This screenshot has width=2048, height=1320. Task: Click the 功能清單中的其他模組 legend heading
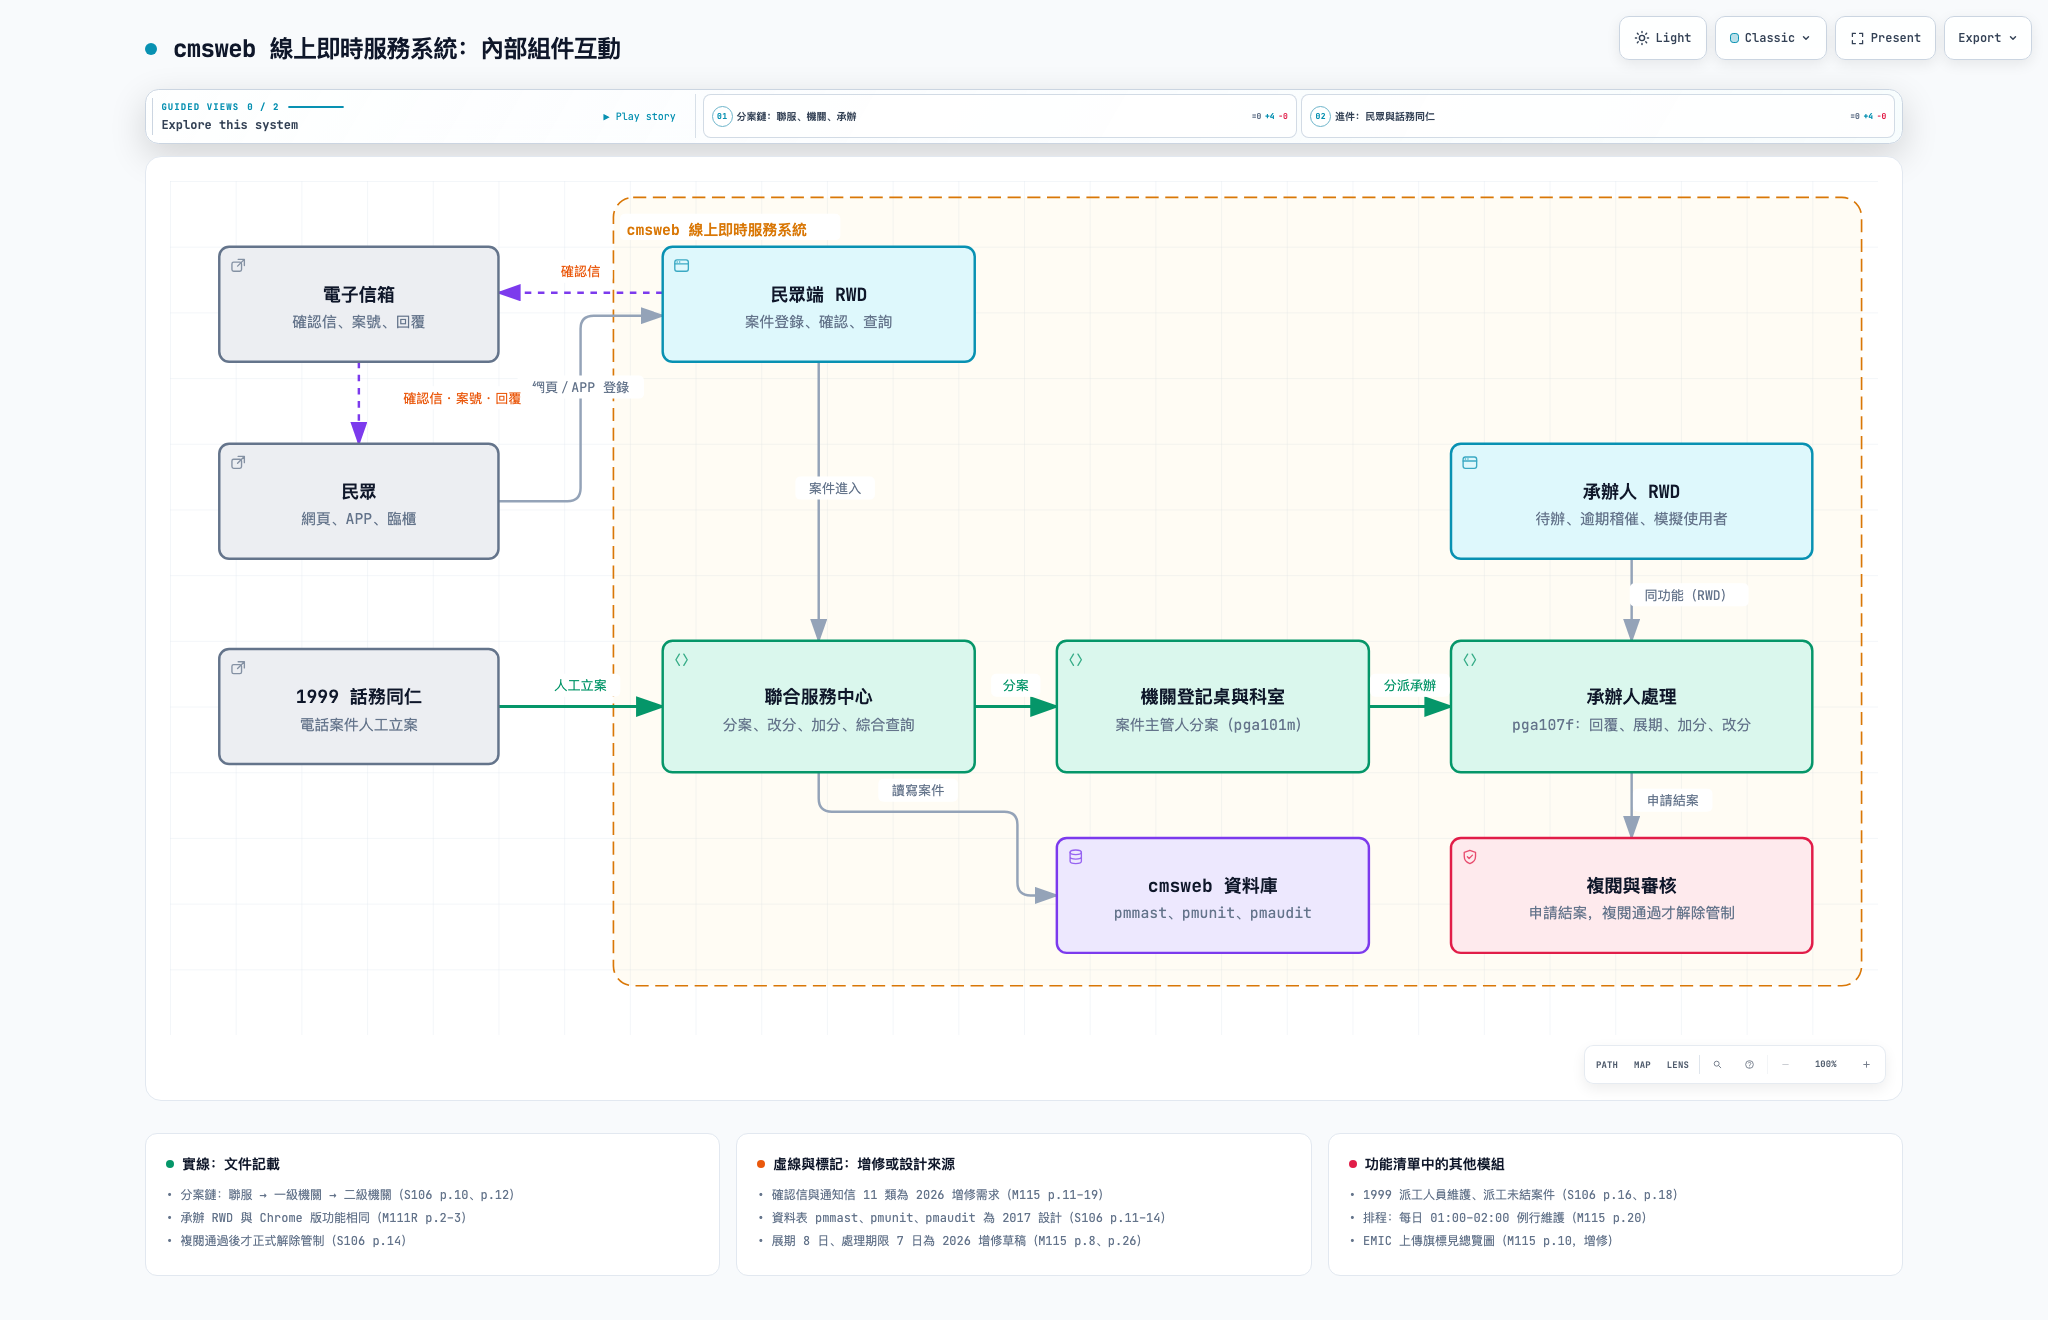(1434, 1164)
